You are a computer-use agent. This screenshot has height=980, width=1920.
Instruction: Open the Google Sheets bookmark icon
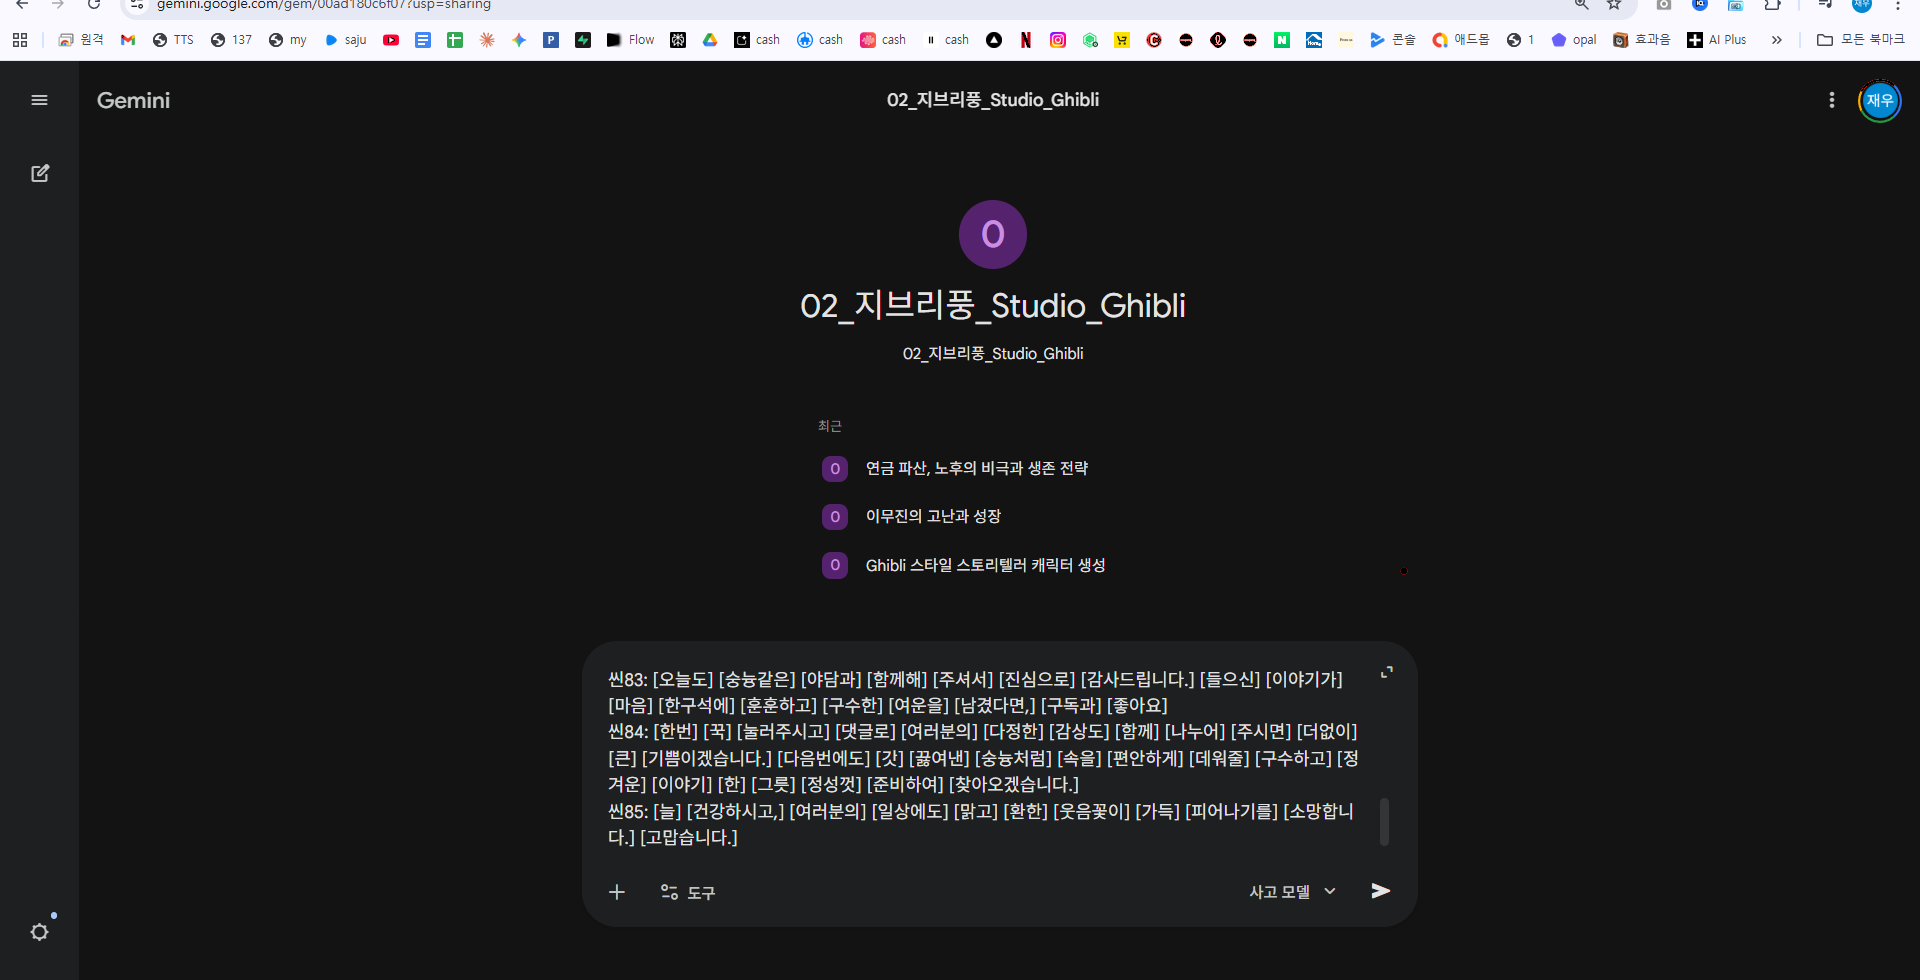[x=455, y=40]
